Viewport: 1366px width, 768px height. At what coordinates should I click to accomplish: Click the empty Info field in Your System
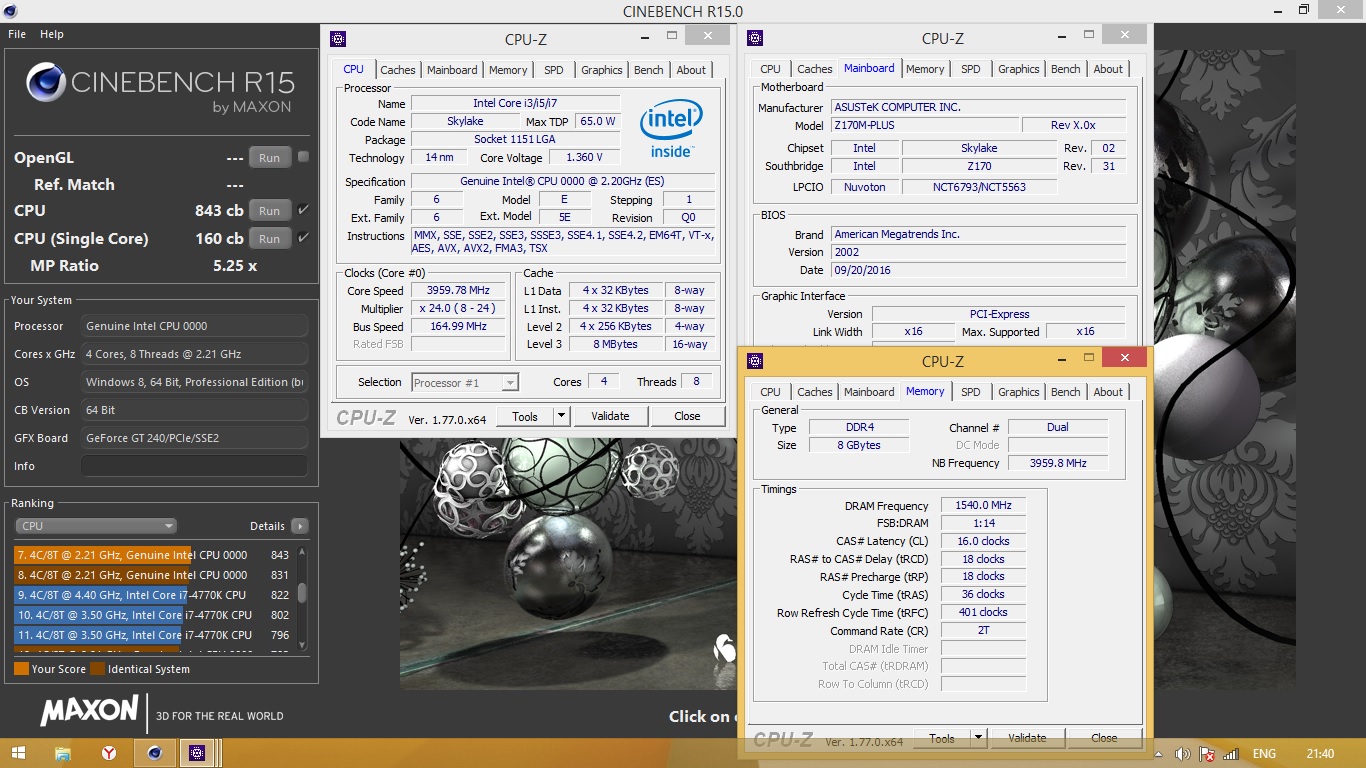194,466
